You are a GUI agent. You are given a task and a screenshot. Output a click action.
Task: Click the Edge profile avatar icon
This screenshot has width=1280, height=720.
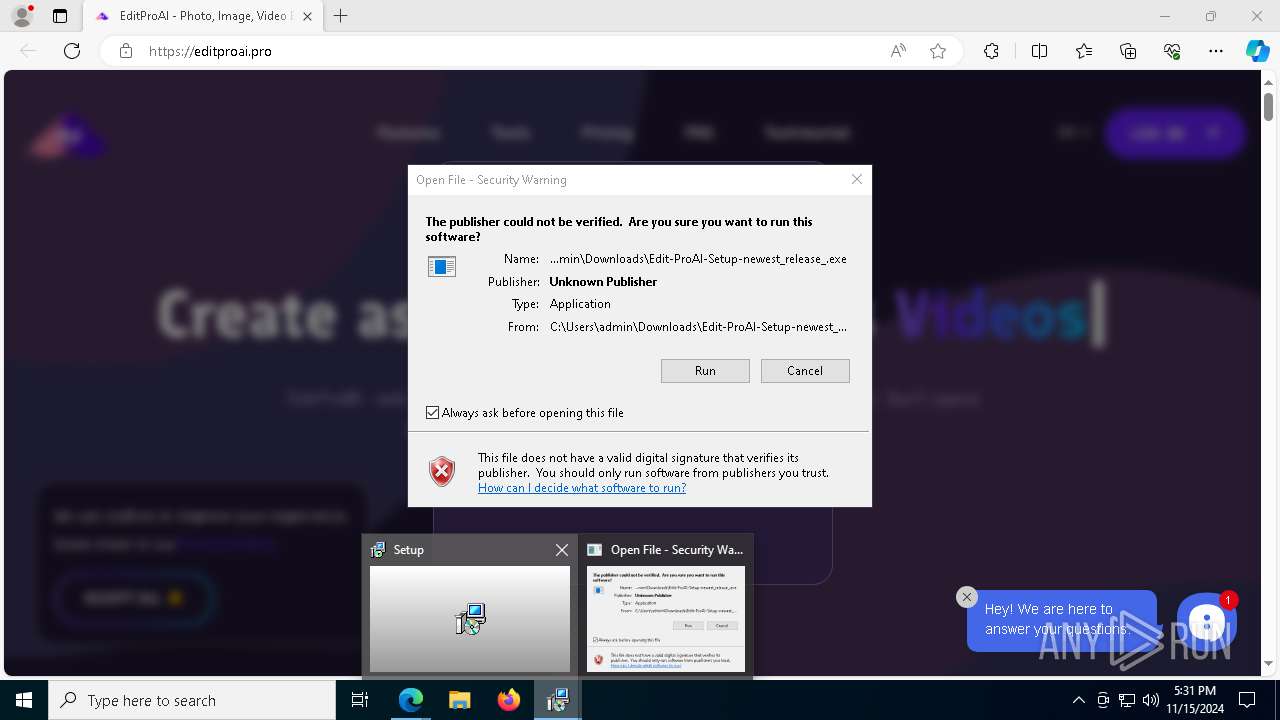[22, 16]
